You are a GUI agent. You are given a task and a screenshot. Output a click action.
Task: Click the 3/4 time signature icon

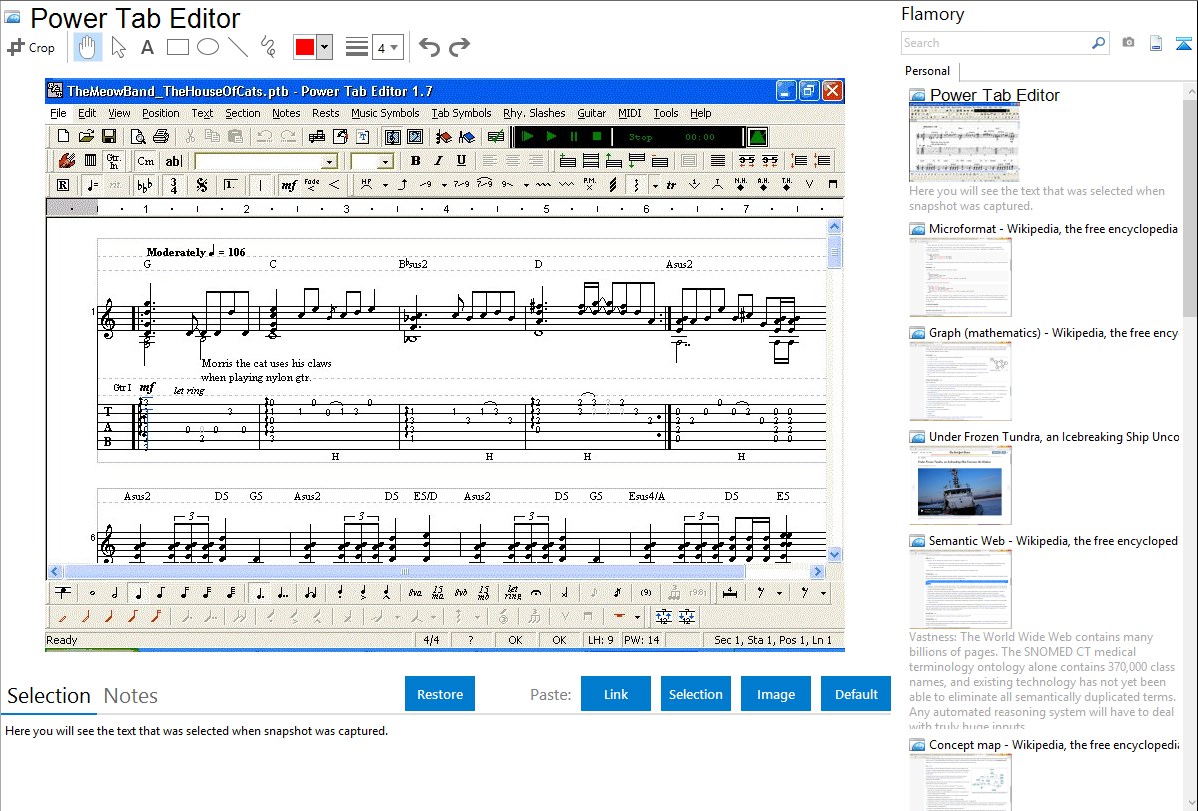click(173, 185)
